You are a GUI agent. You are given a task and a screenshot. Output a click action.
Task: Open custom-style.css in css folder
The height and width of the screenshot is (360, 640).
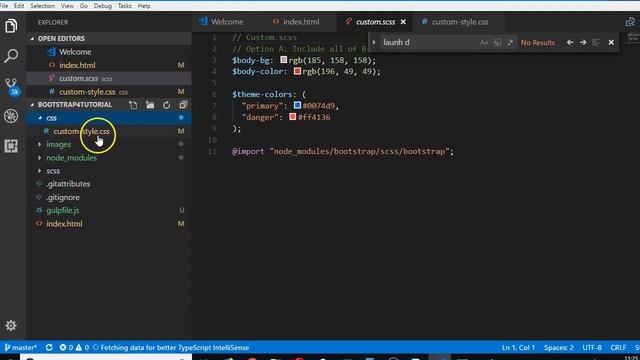coord(108,131)
